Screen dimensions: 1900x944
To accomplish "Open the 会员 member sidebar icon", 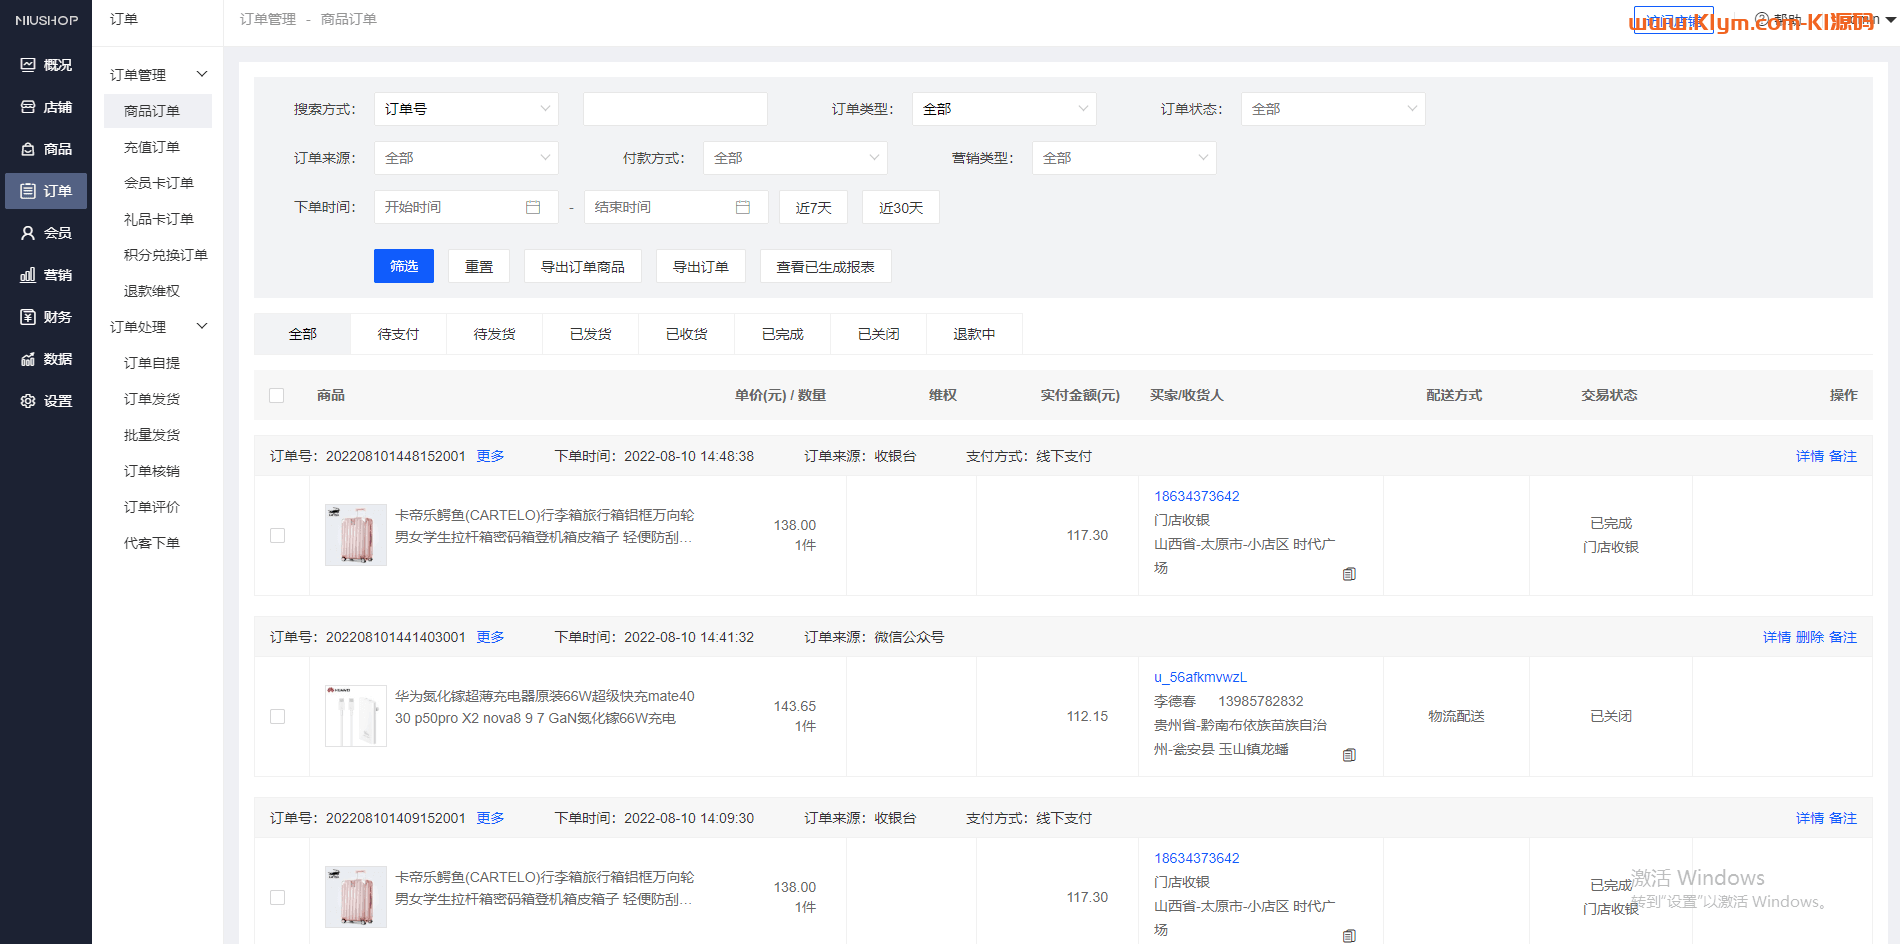I will [28, 233].
